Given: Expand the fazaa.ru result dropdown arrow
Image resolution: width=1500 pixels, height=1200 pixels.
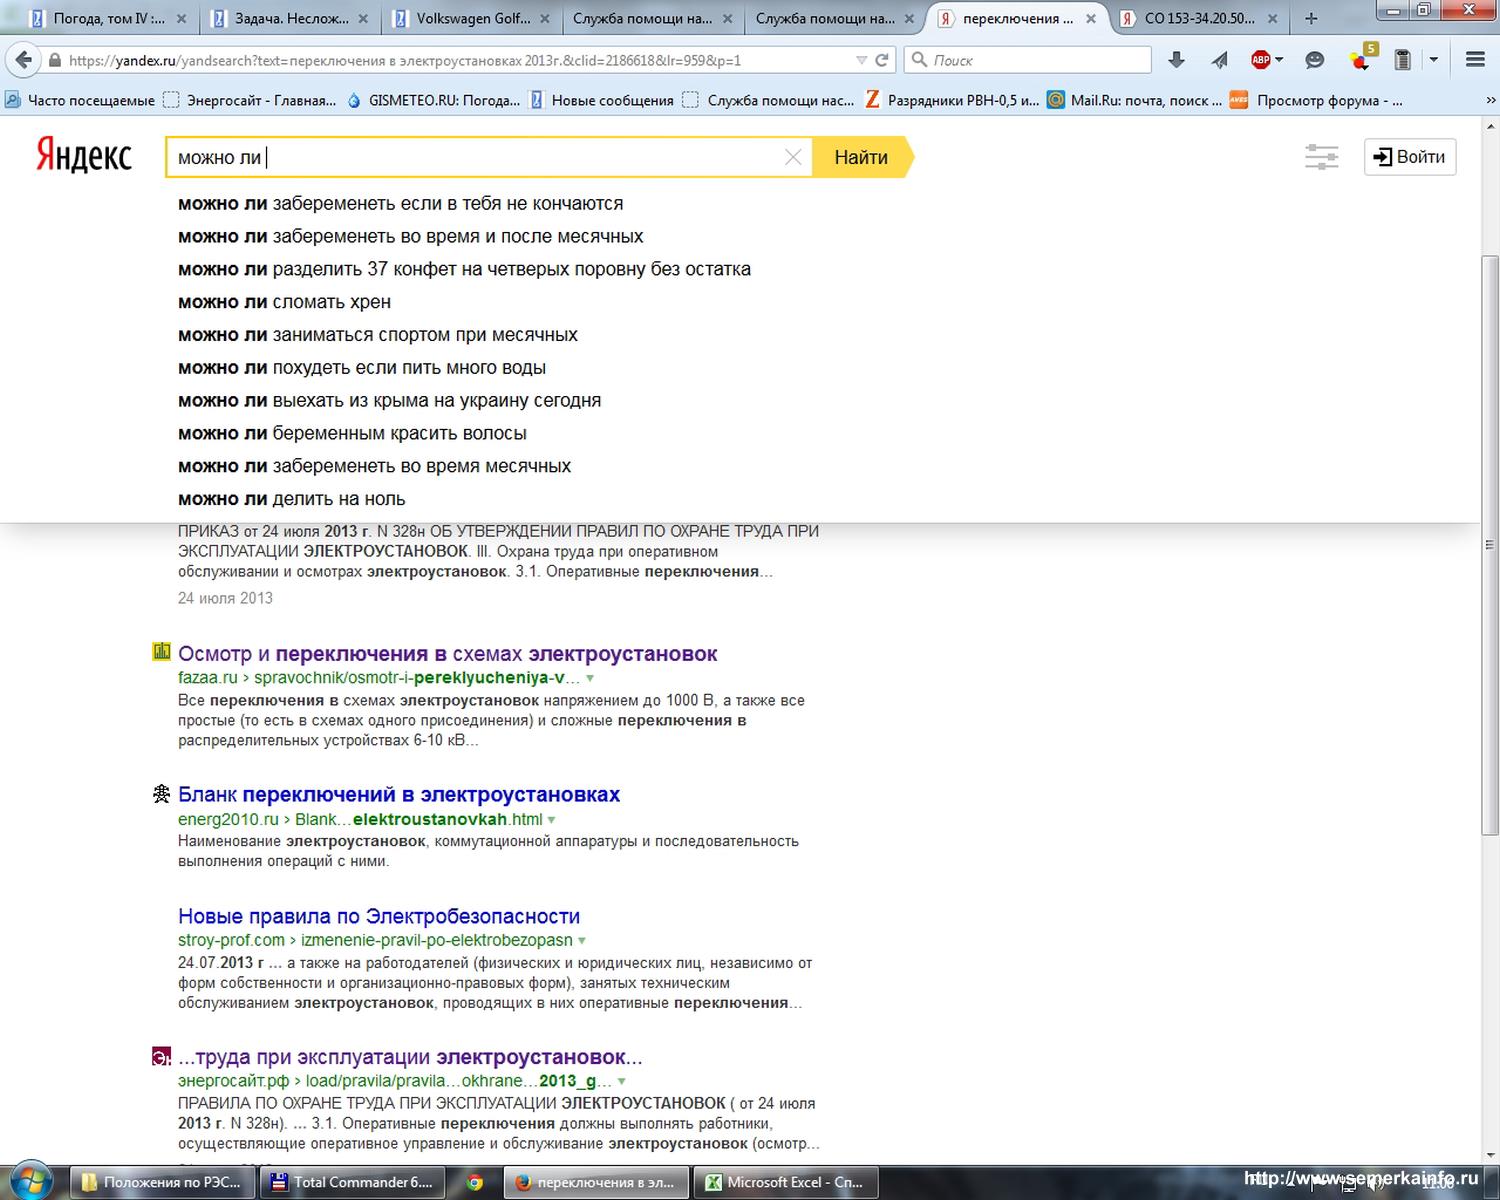Looking at the screenshot, I should click(x=590, y=678).
